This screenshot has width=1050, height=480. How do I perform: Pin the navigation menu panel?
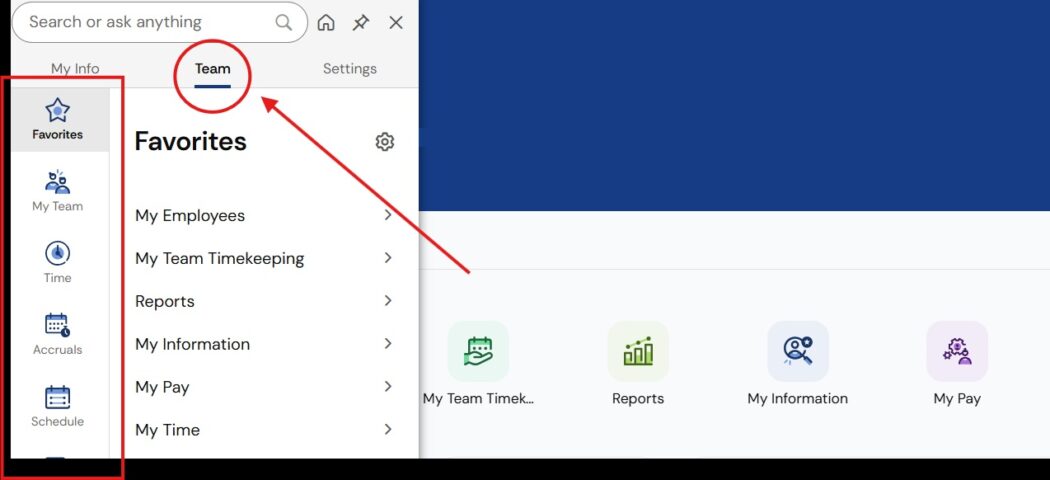point(361,23)
